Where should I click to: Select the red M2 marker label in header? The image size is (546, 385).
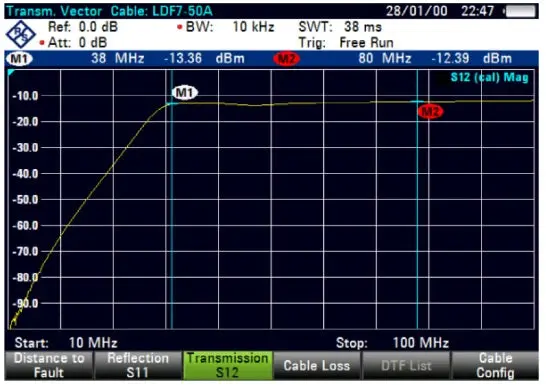[286, 59]
